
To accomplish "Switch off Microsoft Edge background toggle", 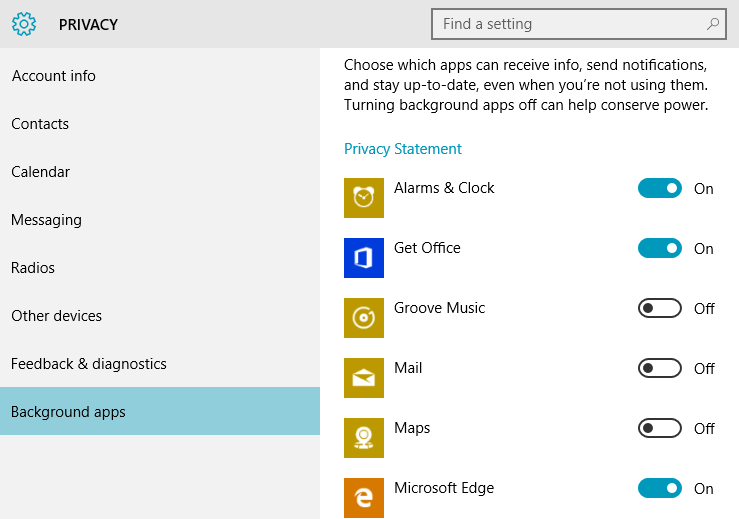I will click(x=660, y=488).
